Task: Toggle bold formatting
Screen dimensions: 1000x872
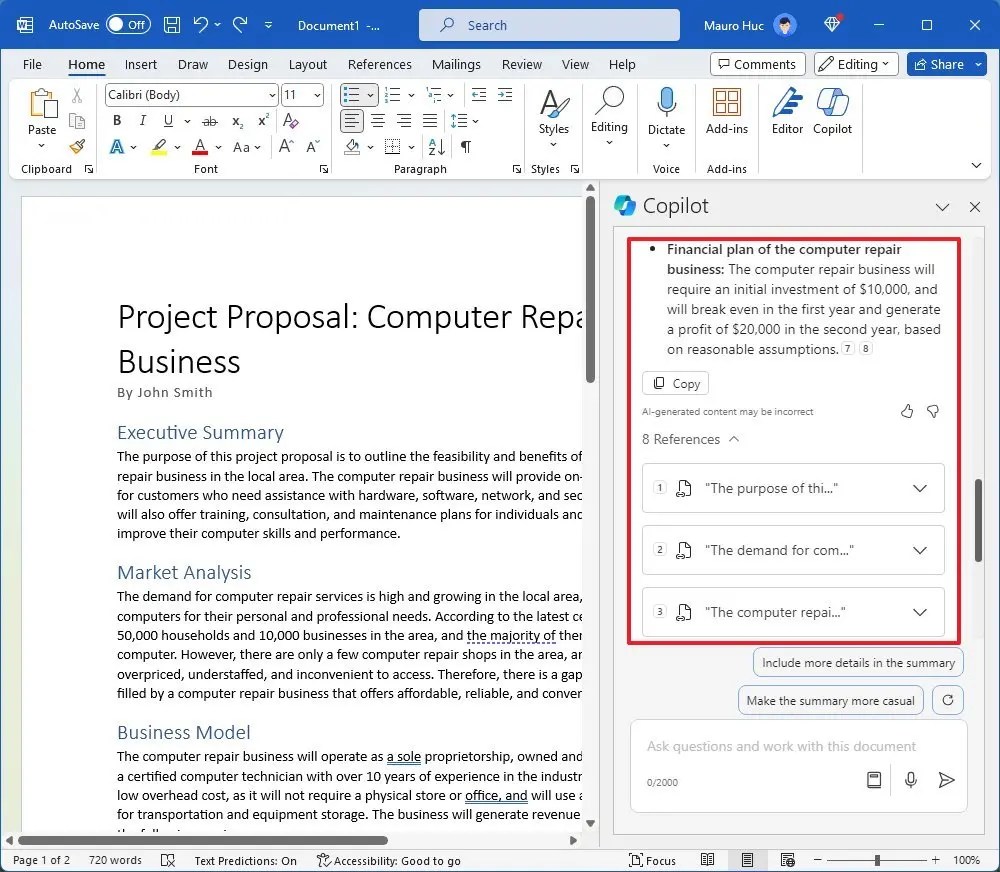Action: (x=116, y=120)
